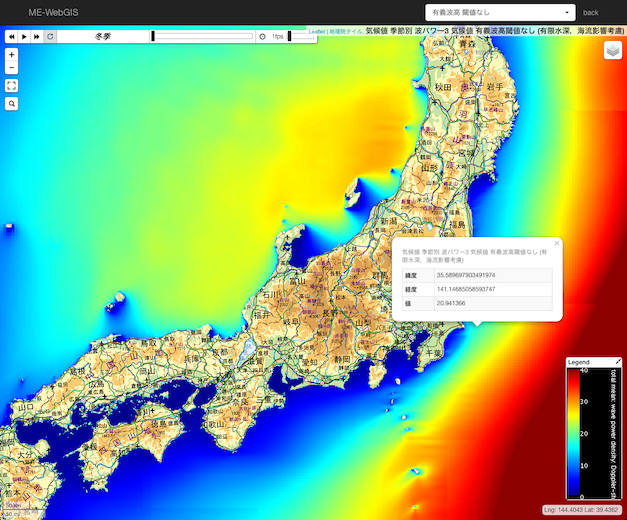627x520 pixels.
Task: Click the ME-WebGIS title
Action: tap(50, 12)
